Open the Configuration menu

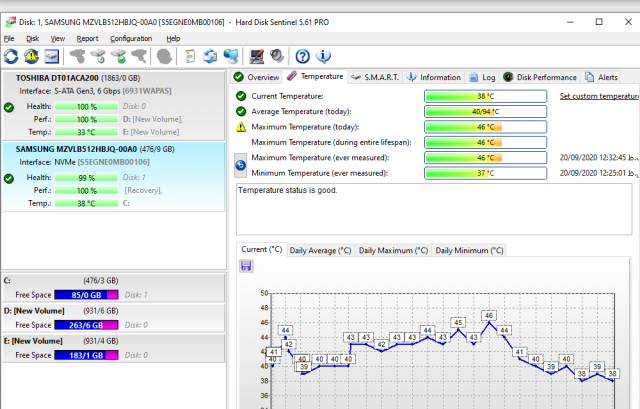131,38
